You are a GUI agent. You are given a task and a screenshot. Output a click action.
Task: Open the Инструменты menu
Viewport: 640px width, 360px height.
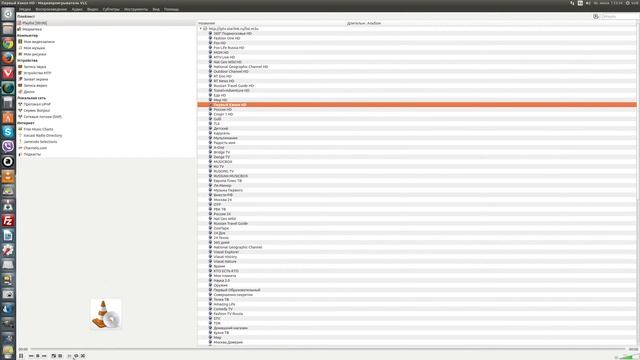click(136, 9)
